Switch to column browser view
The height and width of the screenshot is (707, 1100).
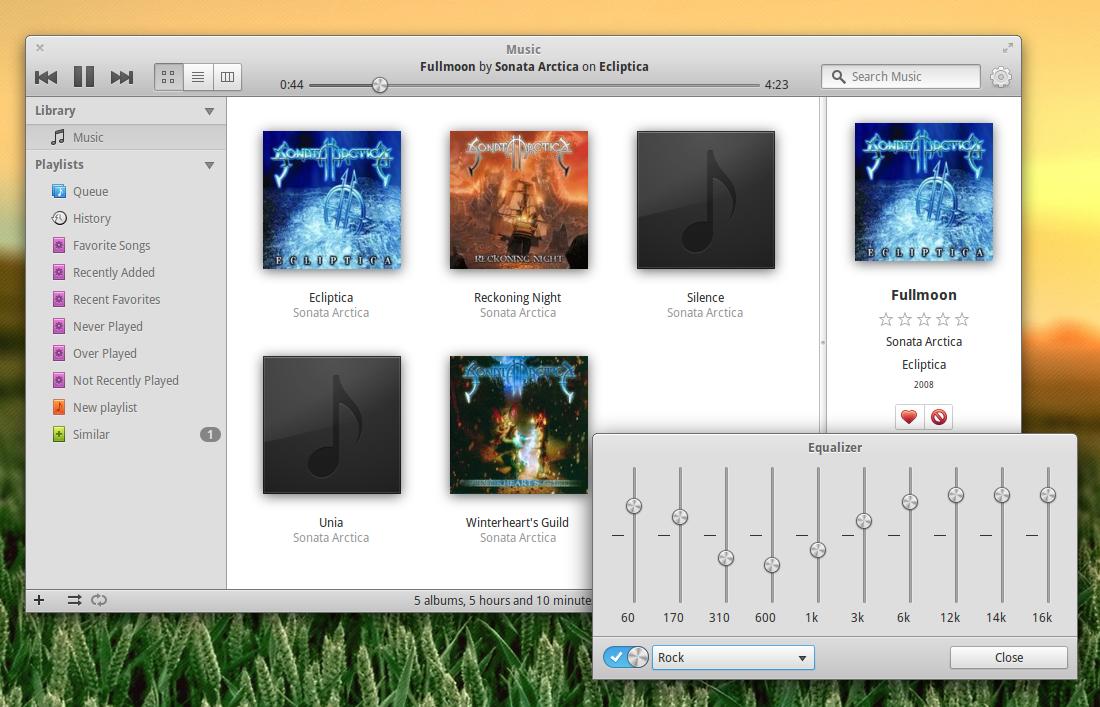(227, 77)
